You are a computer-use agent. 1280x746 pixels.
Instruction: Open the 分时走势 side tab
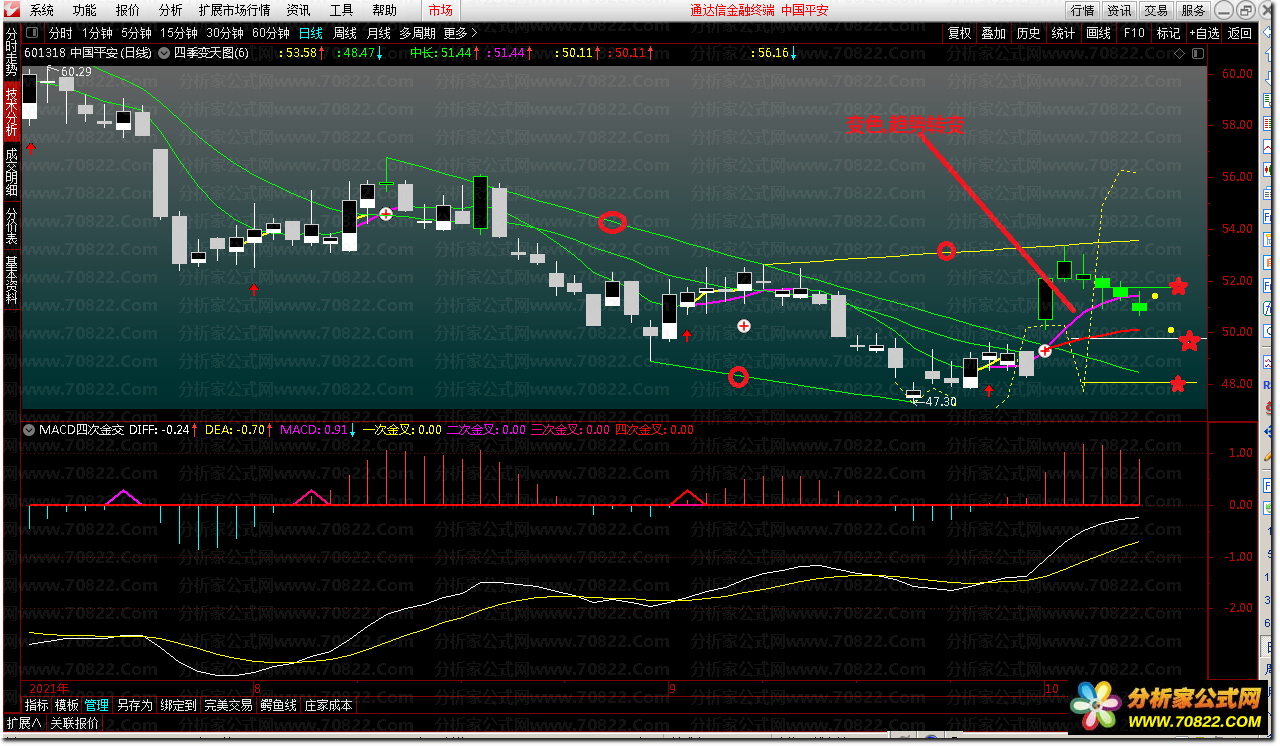tap(11, 52)
